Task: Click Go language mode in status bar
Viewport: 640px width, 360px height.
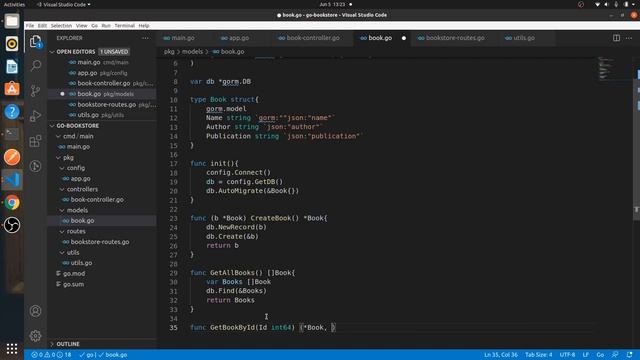Action: click(600, 355)
